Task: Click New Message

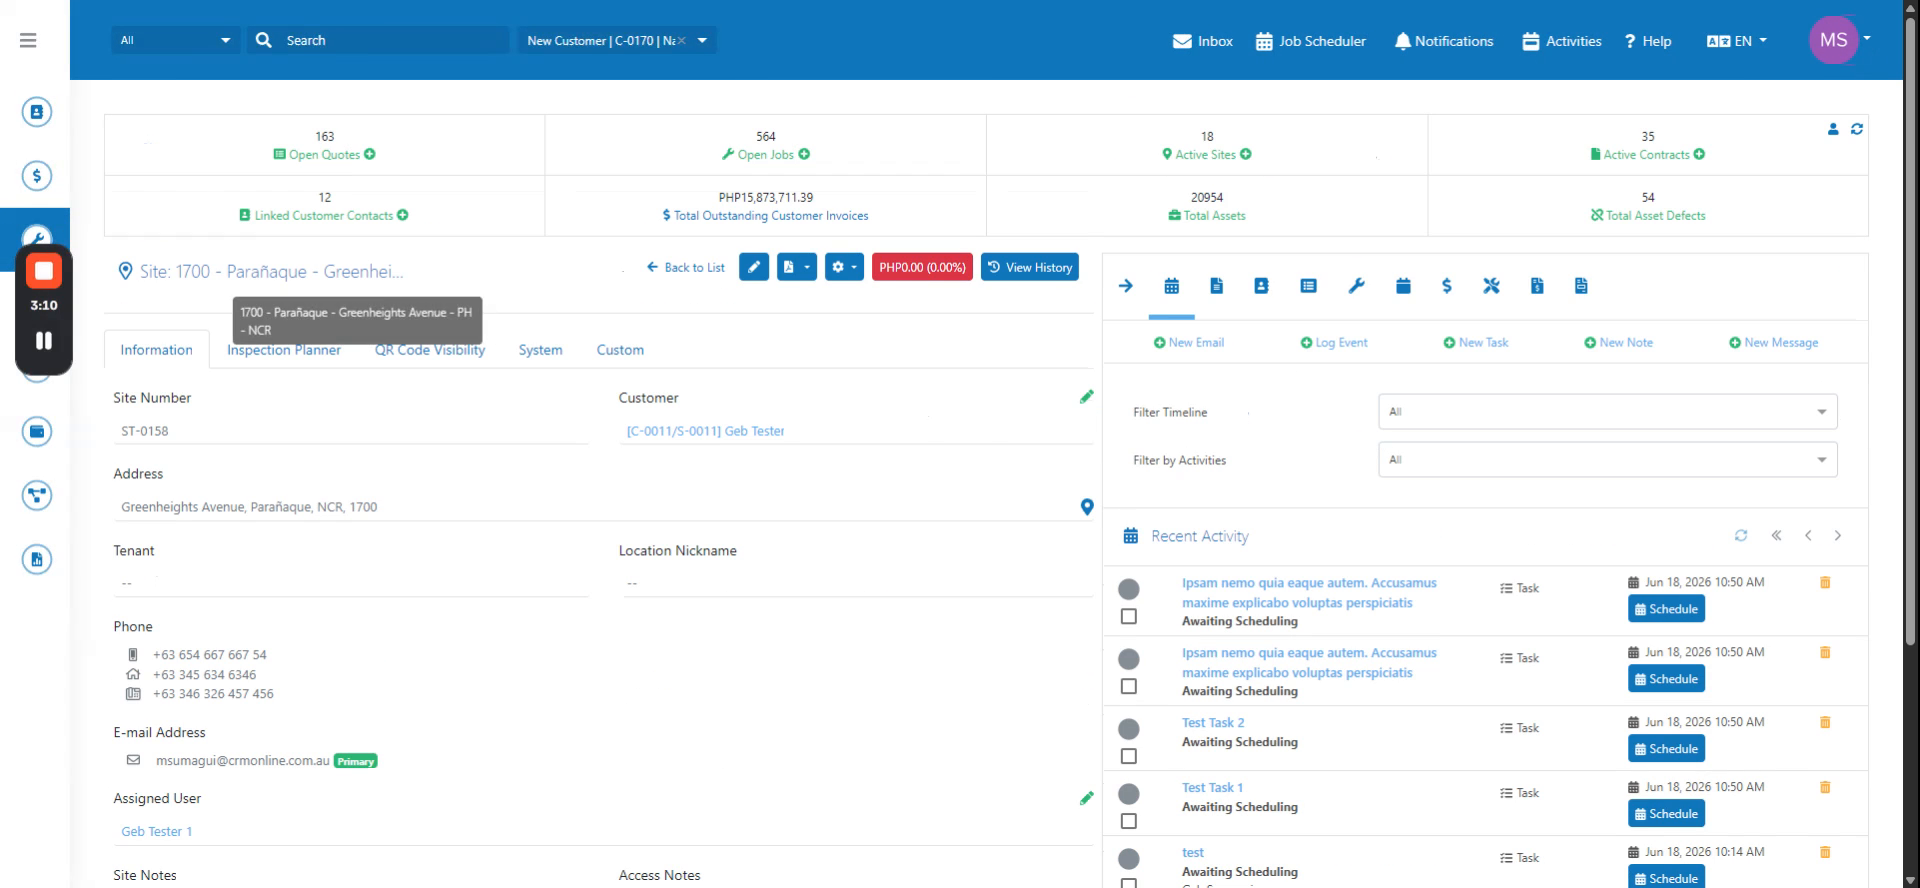Action: pos(1774,343)
